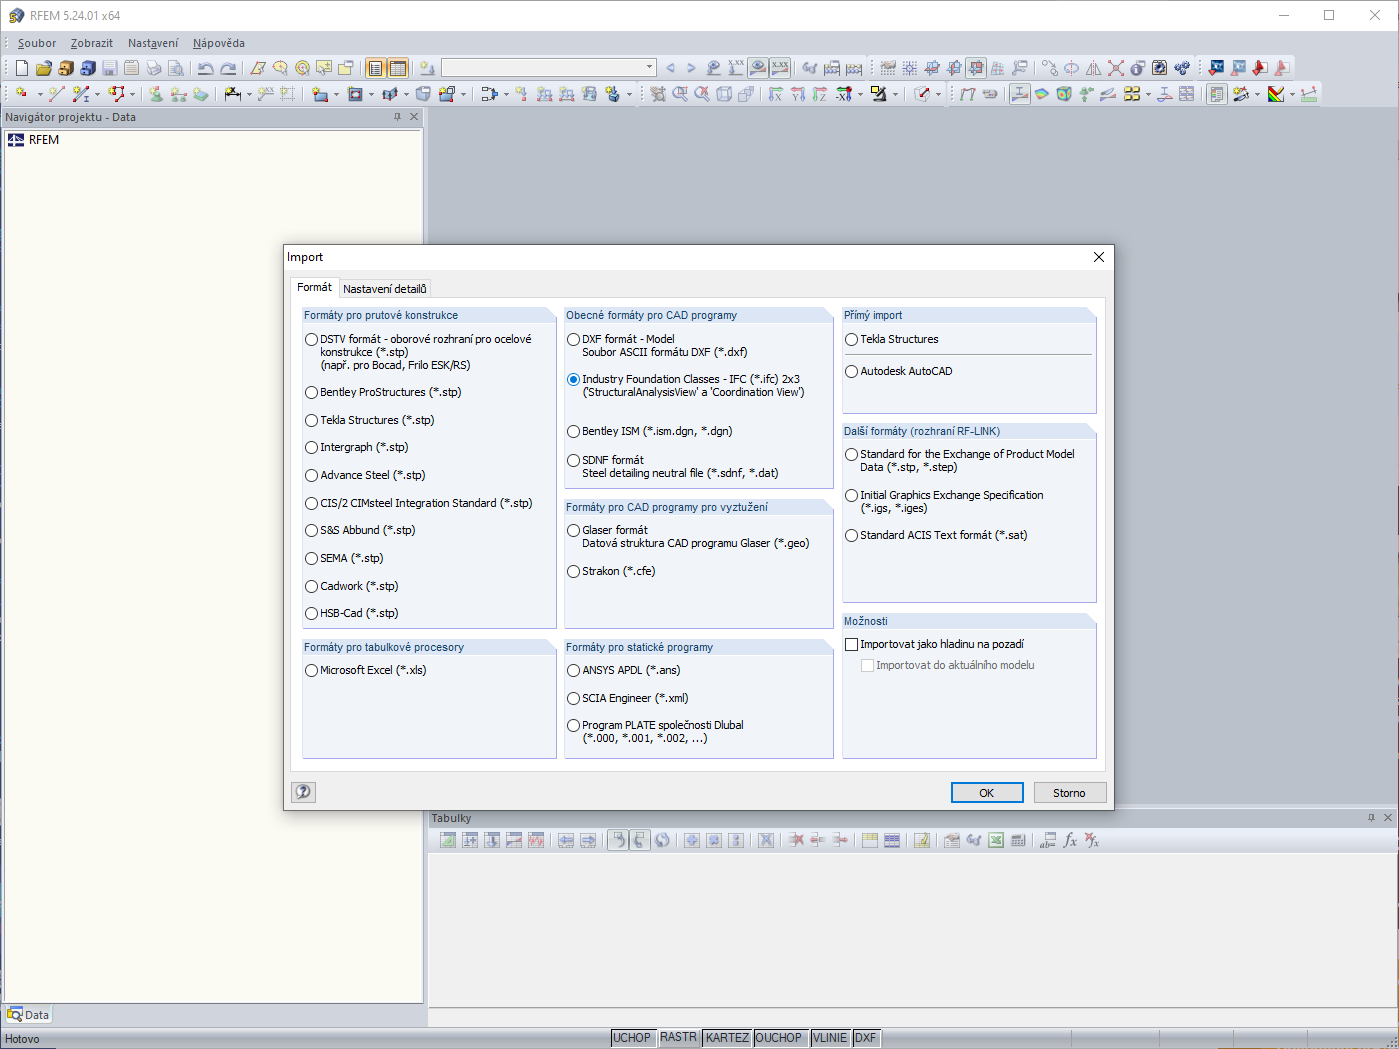1399x1049 pixels.
Task: Enable 'Importovat jako hladinu na pozadí' checkbox
Action: (852, 644)
